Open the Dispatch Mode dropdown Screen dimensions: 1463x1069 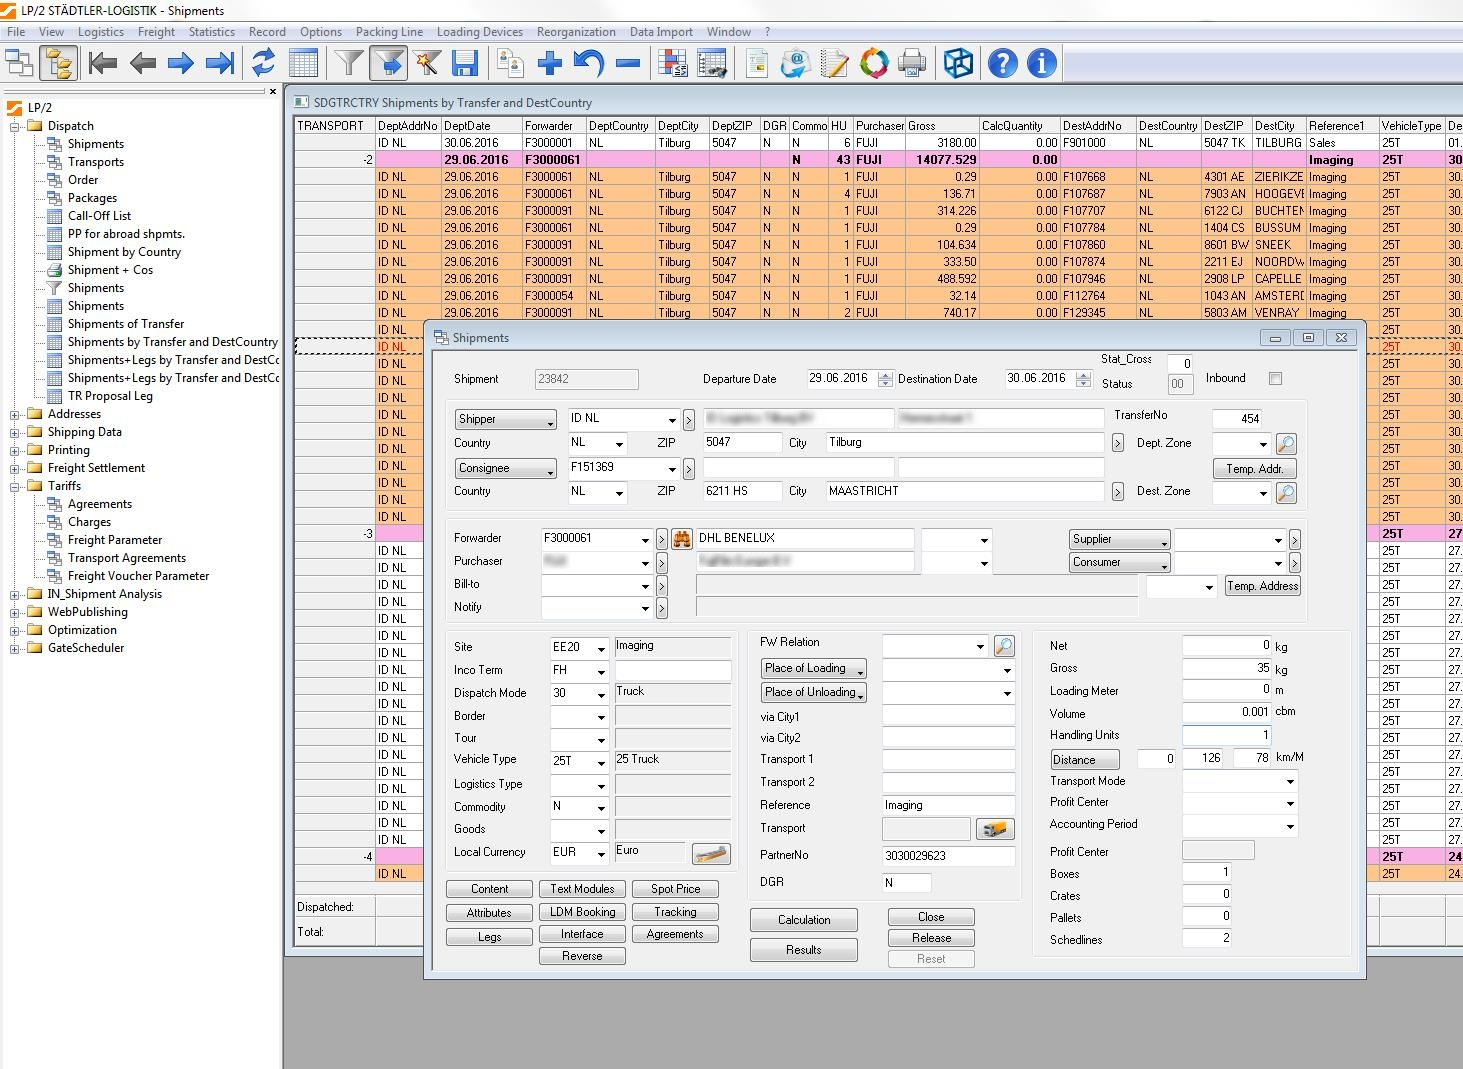(x=601, y=695)
